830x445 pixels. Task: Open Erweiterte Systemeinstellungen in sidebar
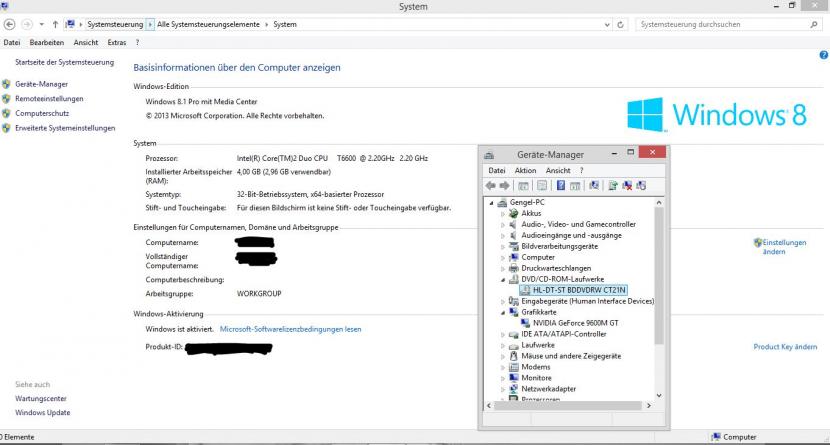tap(65, 128)
